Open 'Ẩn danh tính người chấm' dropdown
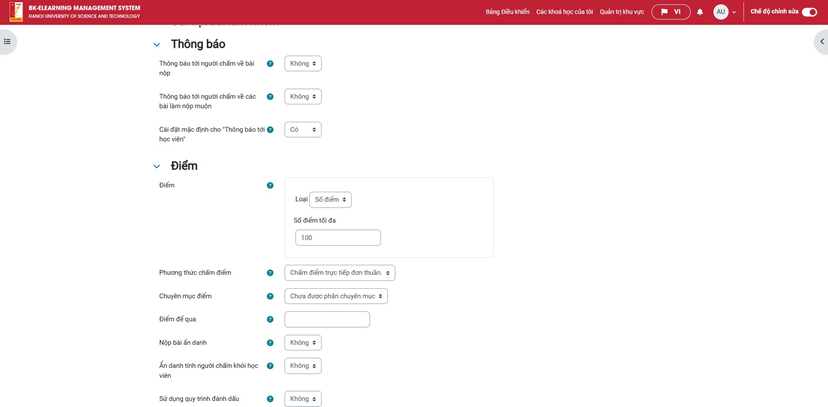 tap(303, 366)
